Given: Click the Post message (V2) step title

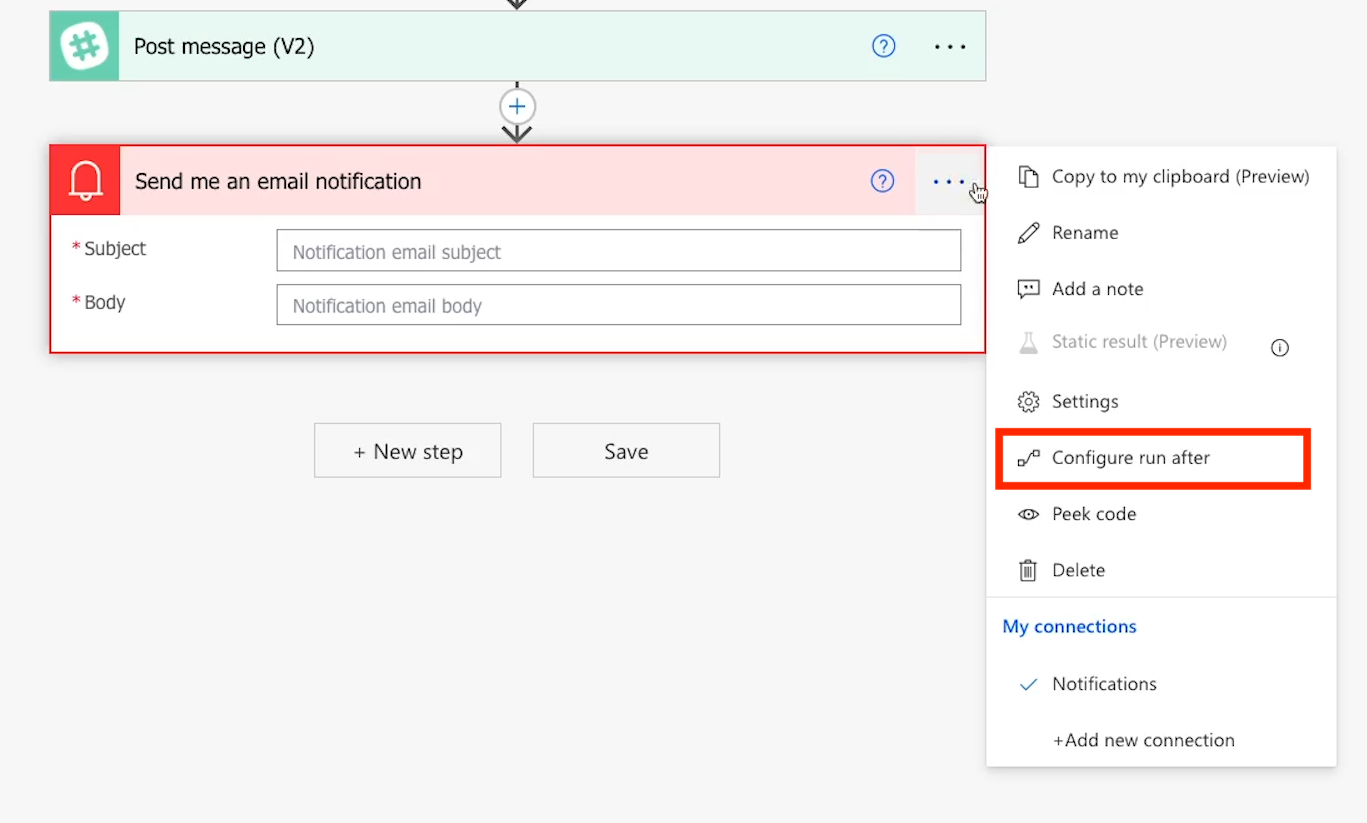Looking at the screenshot, I should click(x=224, y=47).
